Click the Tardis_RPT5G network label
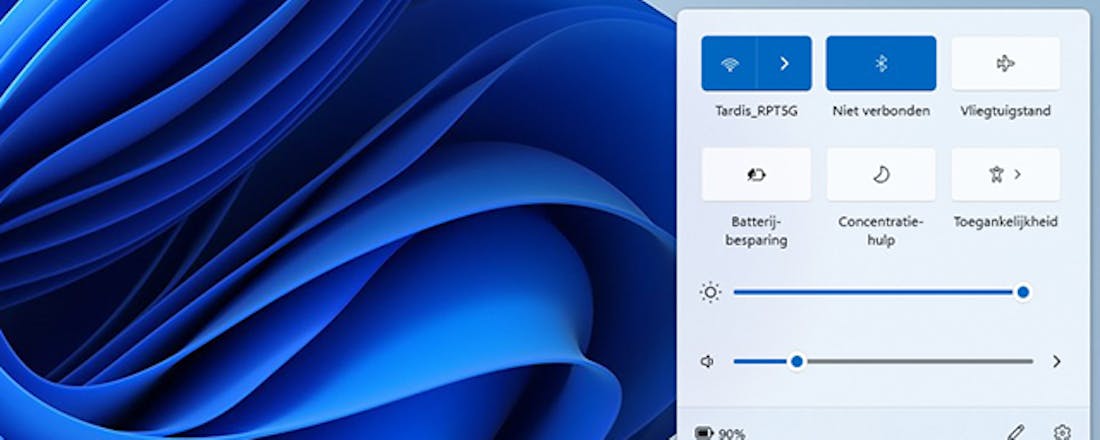Image resolution: width=1100 pixels, height=440 pixels. (756, 111)
